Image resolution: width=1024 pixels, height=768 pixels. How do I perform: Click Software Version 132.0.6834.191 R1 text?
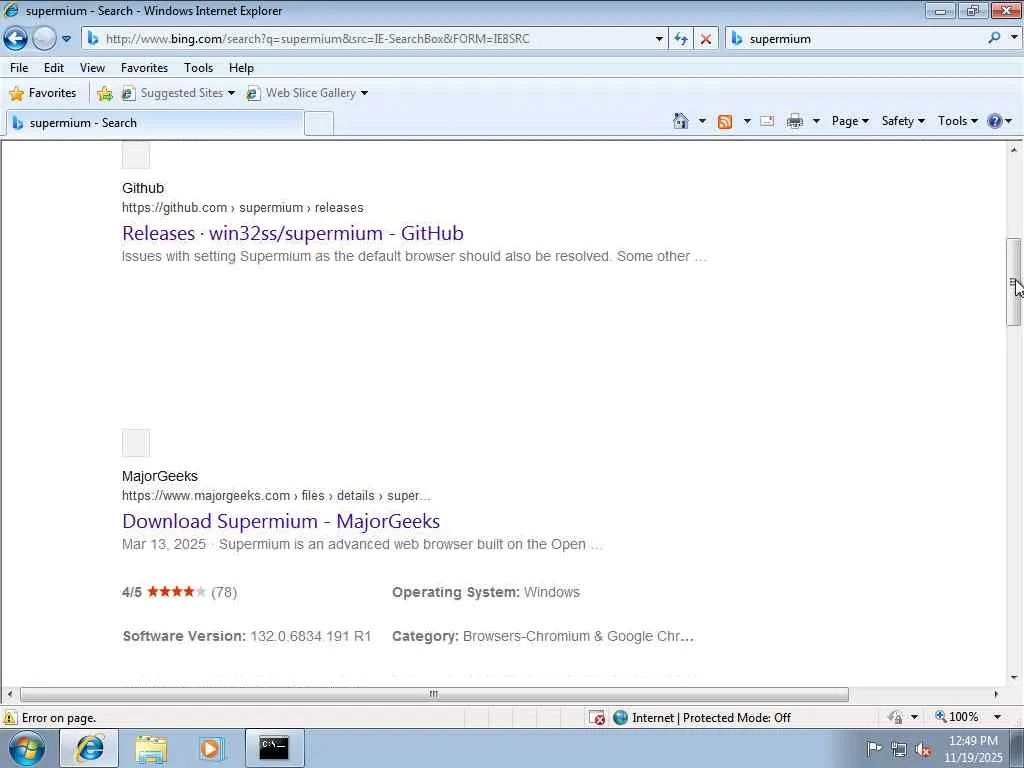tap(247, 636)
